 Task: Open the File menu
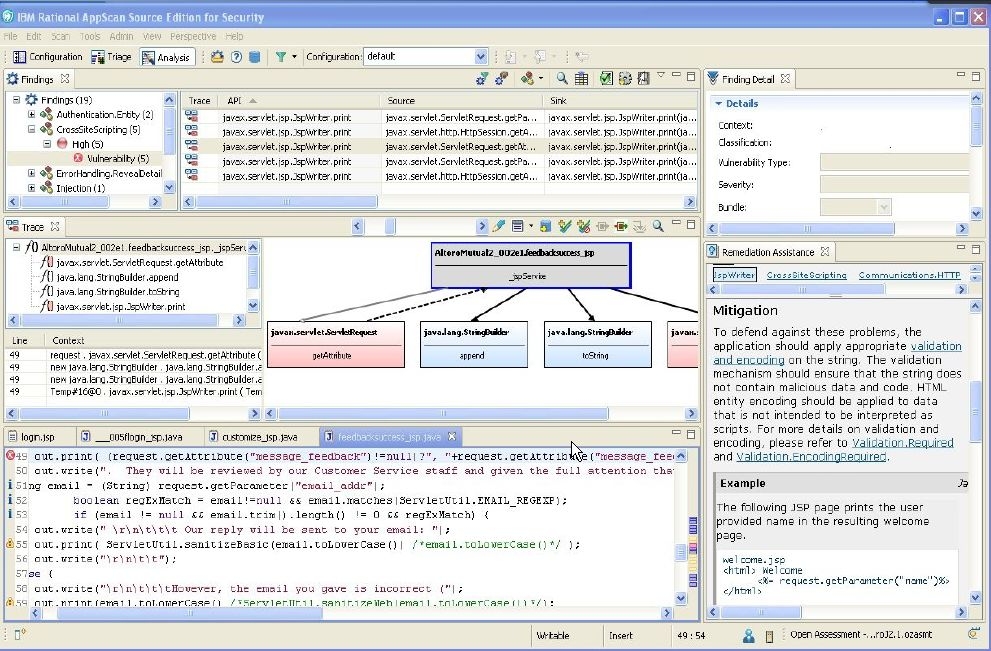pos(10,36)
